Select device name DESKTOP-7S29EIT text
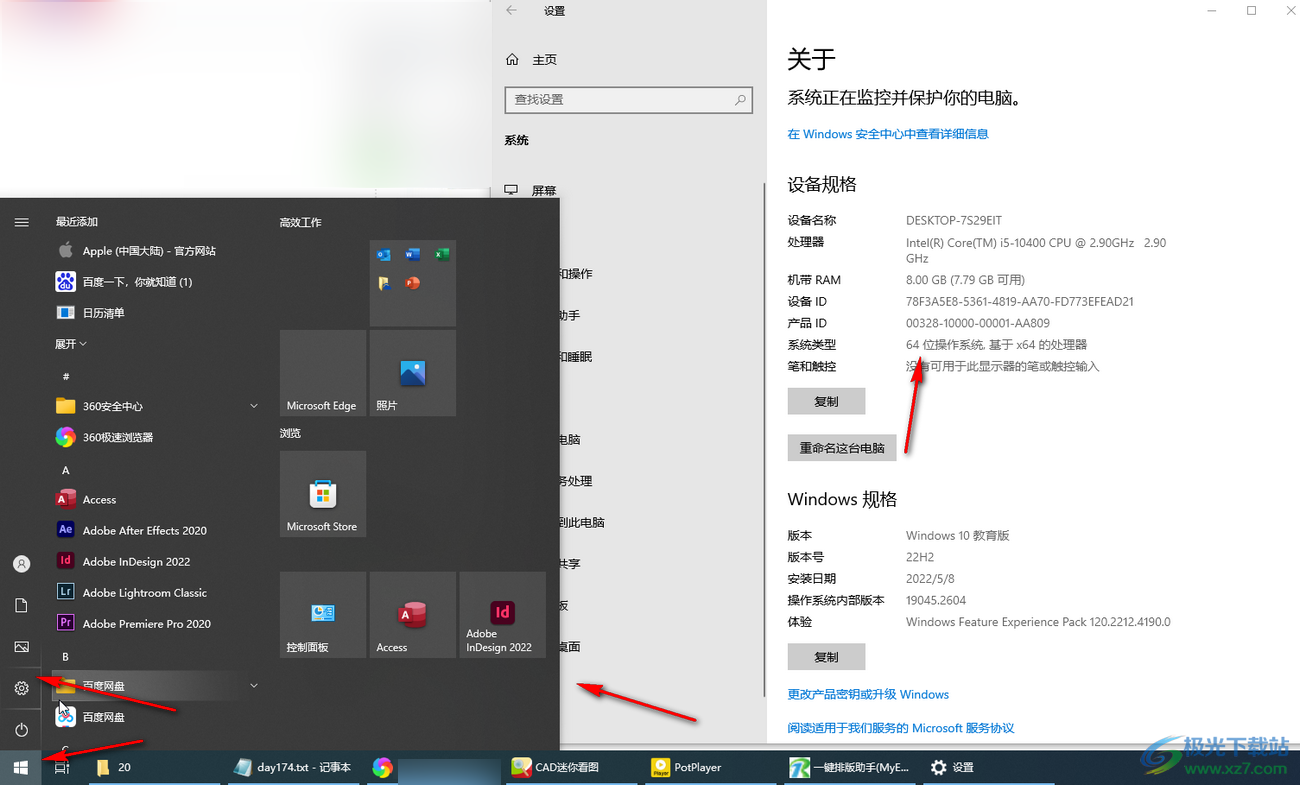This screenshot has width=1300, height=785. click(x=954, y=220)
